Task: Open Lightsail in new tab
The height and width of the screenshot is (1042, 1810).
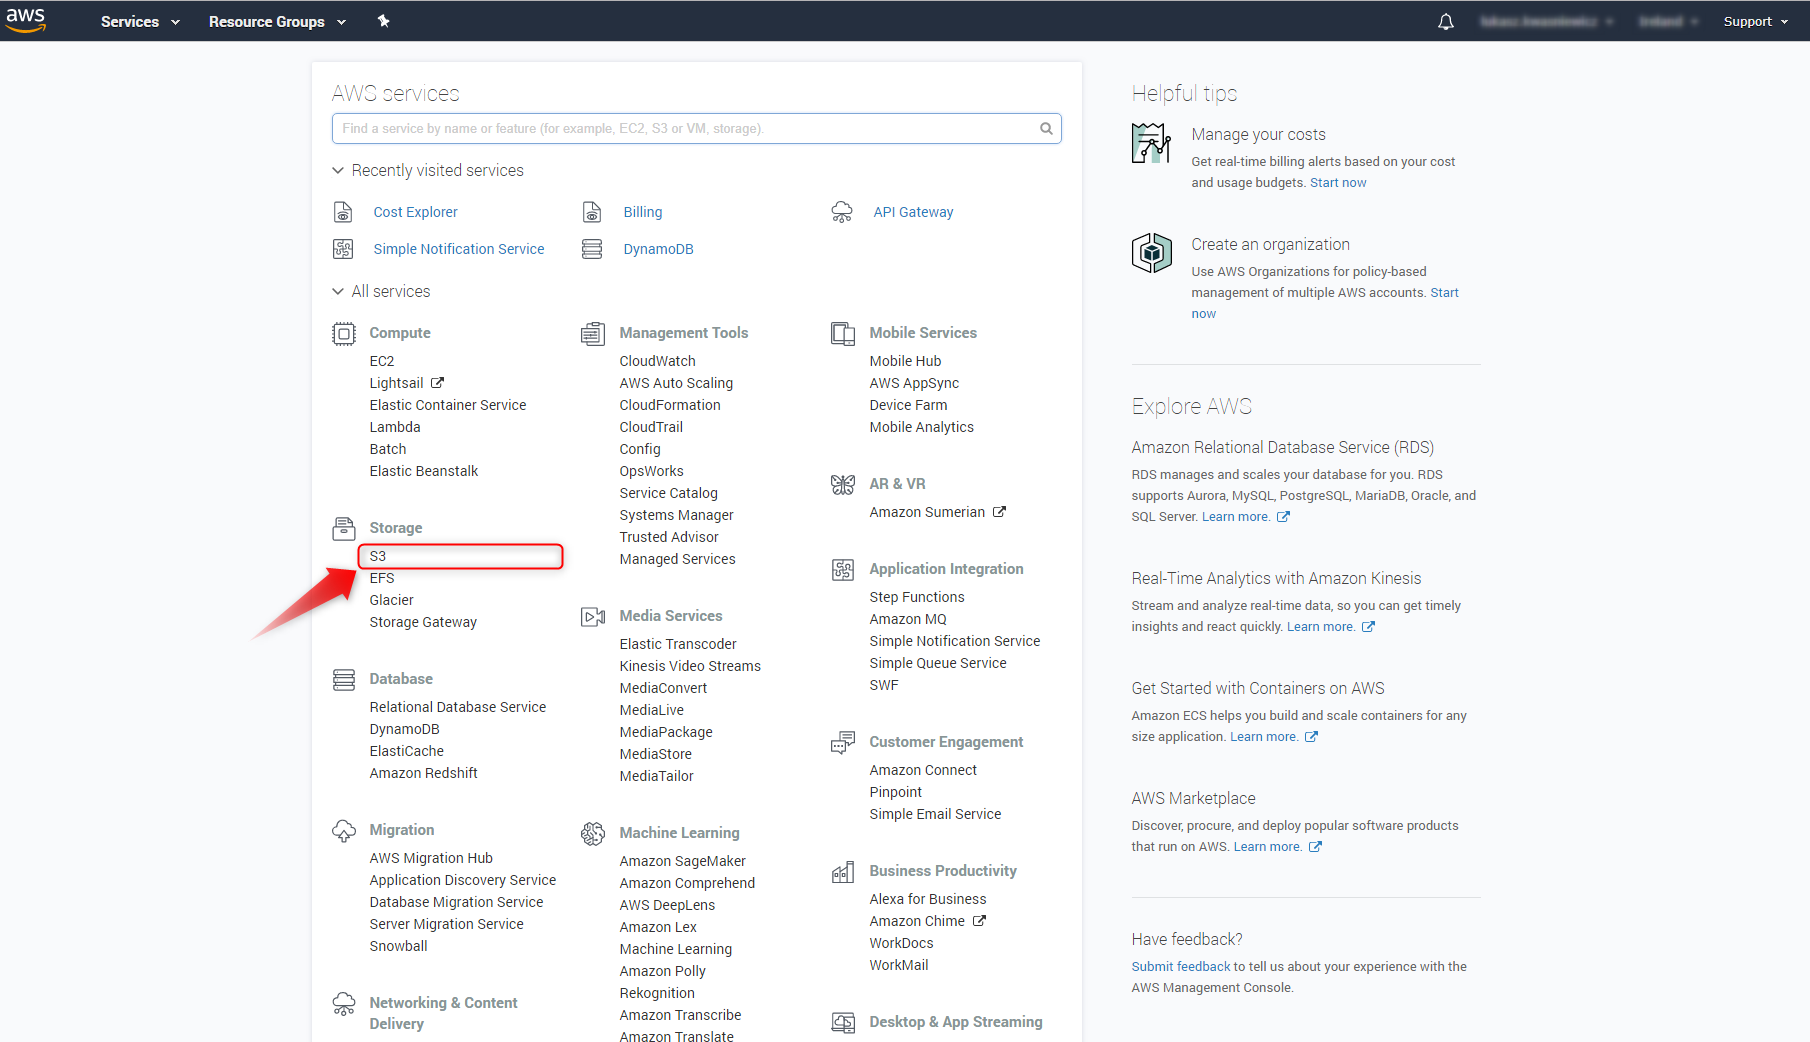Action: point(406,383)
